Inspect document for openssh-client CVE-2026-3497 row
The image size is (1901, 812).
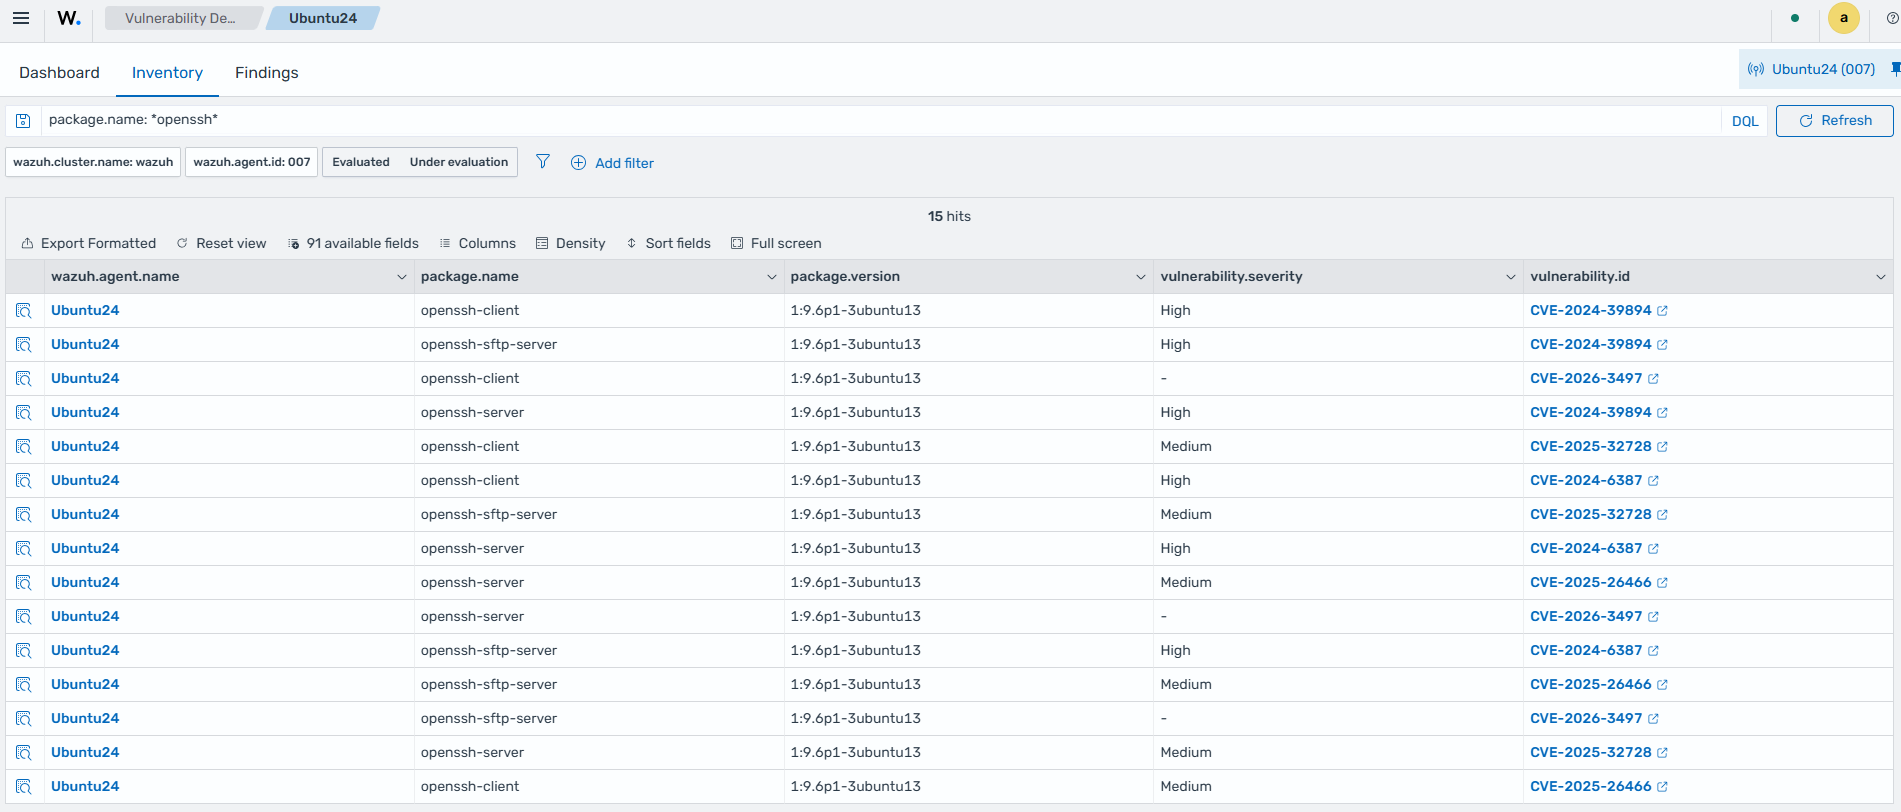click(x=24, y=379)
